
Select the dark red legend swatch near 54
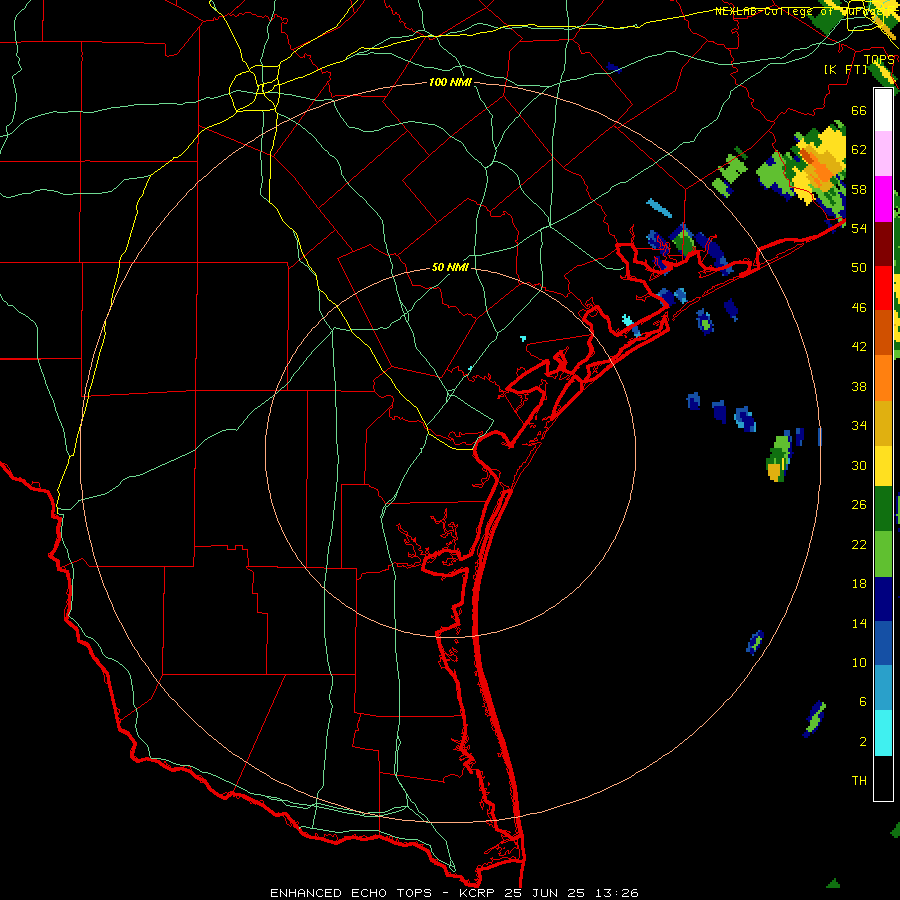click(x=883, y=245)
